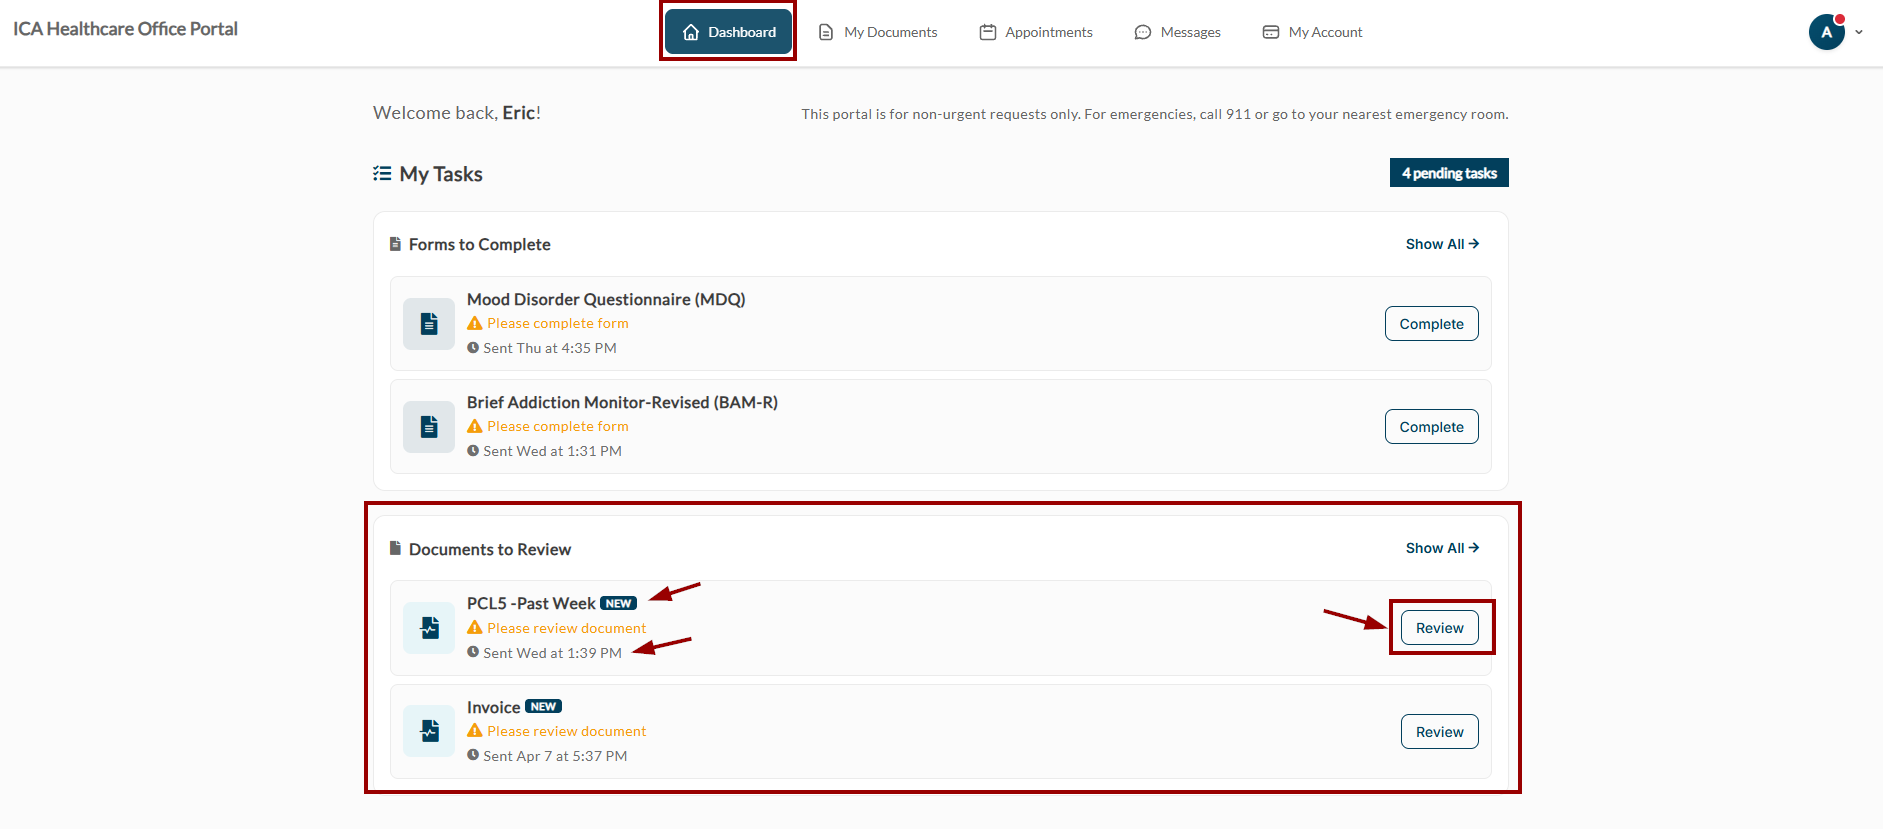
Task: Click the Documents to Review heading
Action: point(490,549)
